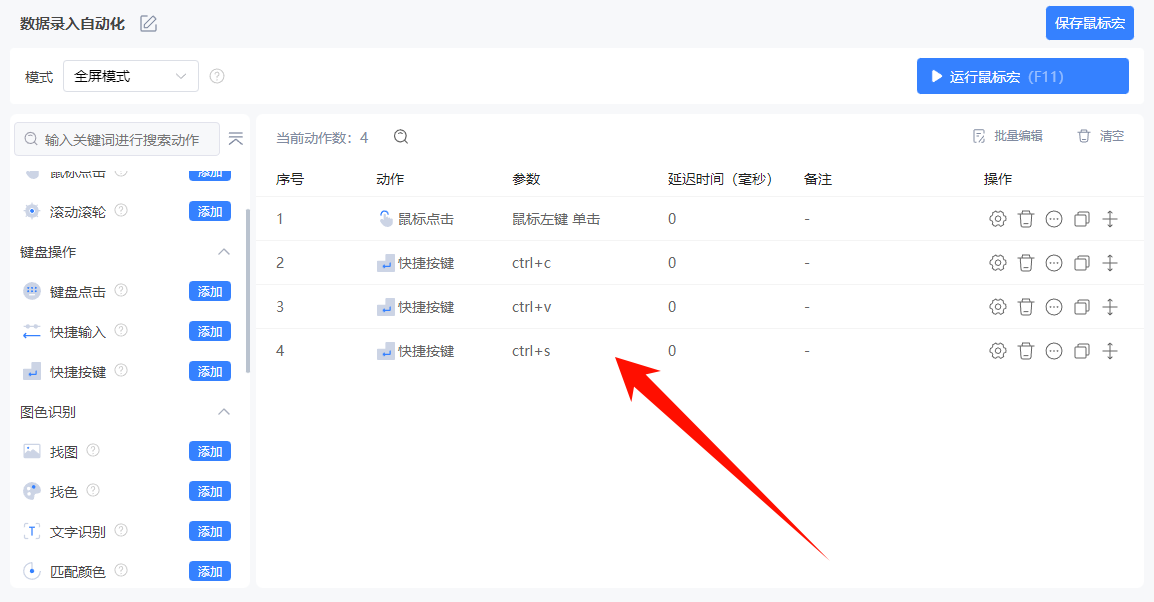The width and height of the screenshot is (1154, 602).
Task: Duplicate the ctrl+s action using copy icon
Action: 1081,351
